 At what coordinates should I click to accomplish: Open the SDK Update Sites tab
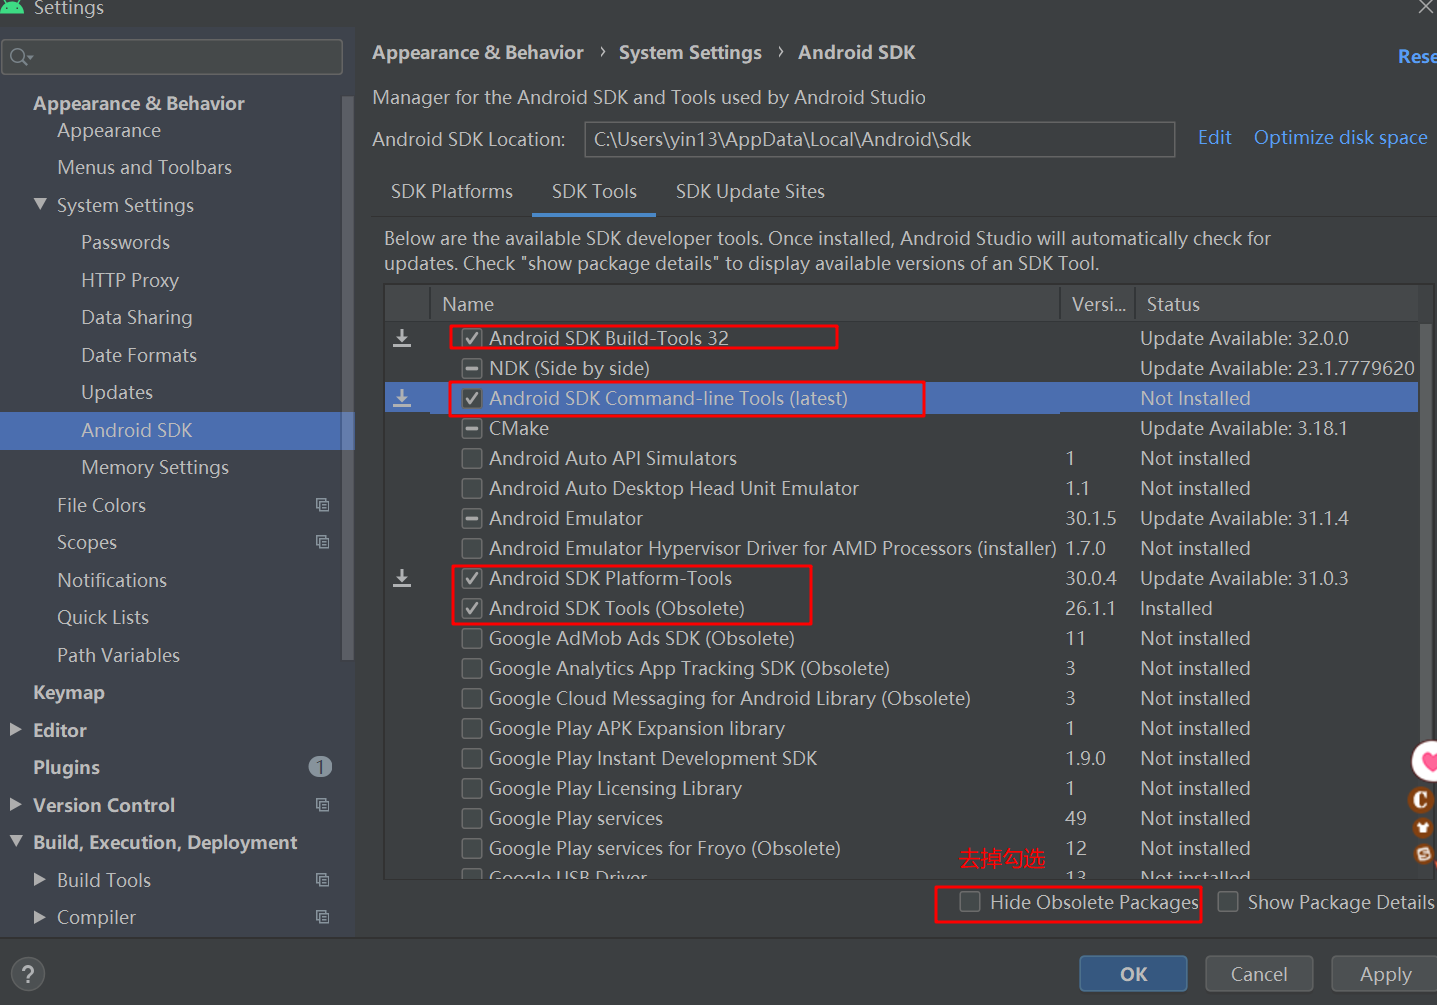[750, 191]
